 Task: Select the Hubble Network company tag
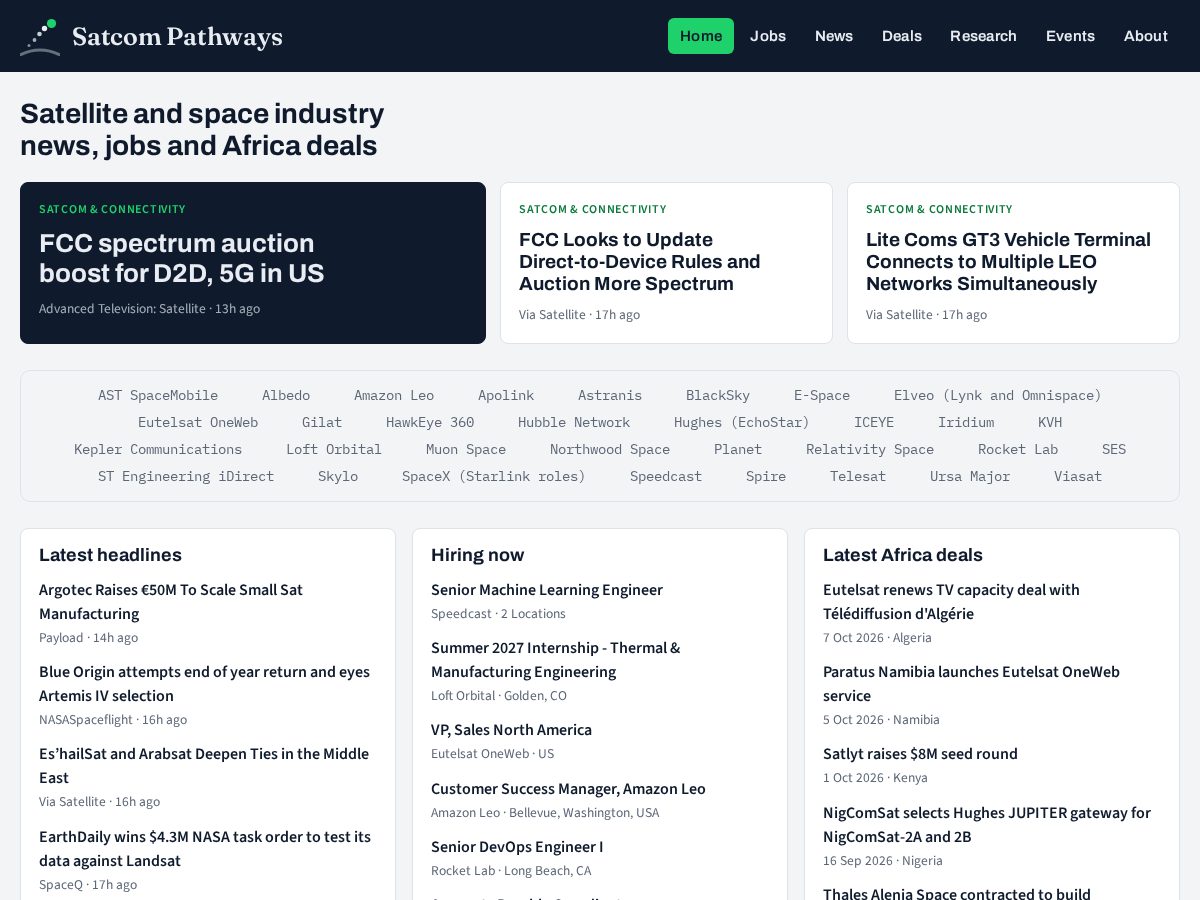click(574, 422)
